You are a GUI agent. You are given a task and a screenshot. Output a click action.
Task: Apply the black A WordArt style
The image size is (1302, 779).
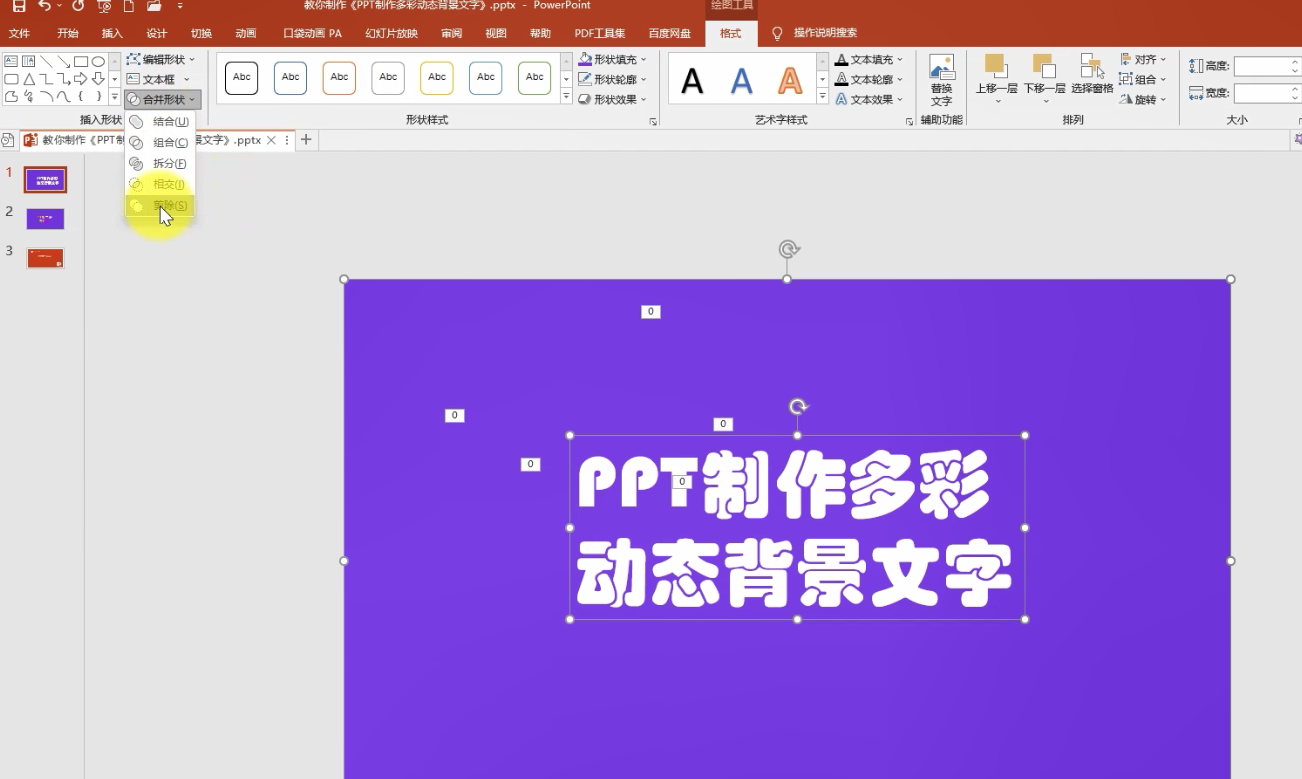click(x=692, y=80)
